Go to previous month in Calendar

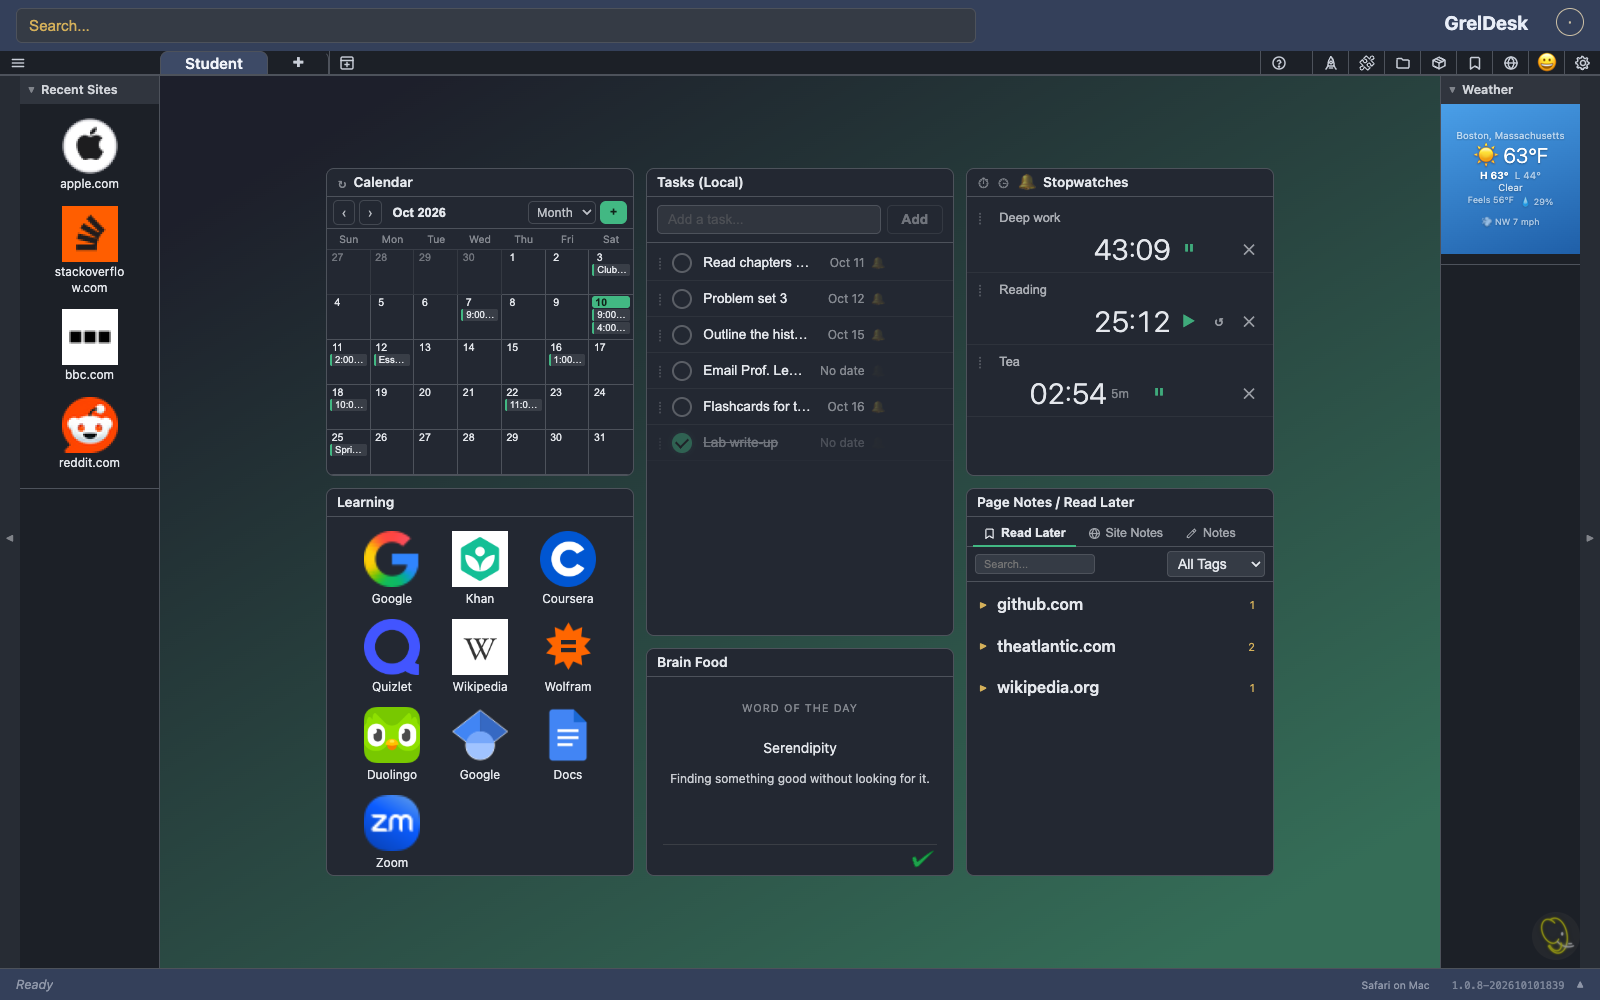(x=344, y=213)
